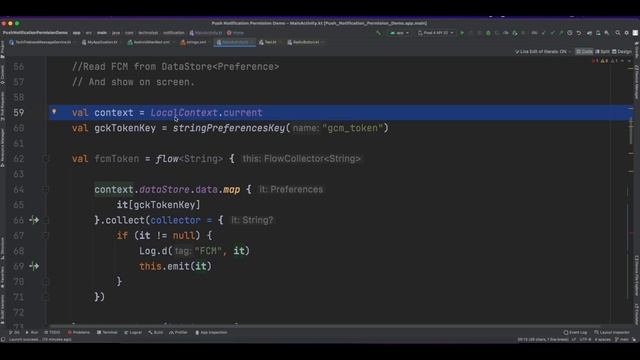The width and height of the screenshot is (640, 360).
Task: Collapse the flow block on line 62
Action: (46, 159)
